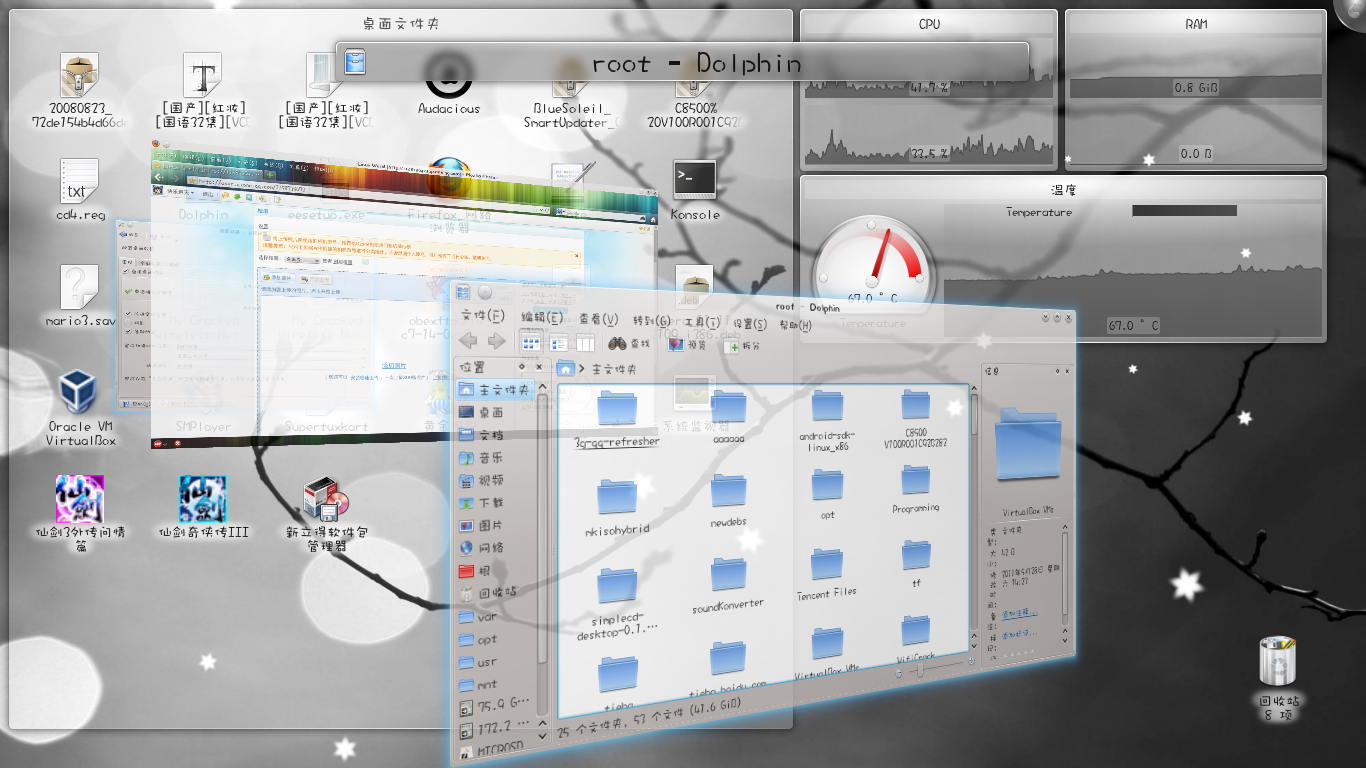The width and height of the screenshot is (1366, 768).
Task: Open the 查找 binoculars search tool
Action: [629, 343]
